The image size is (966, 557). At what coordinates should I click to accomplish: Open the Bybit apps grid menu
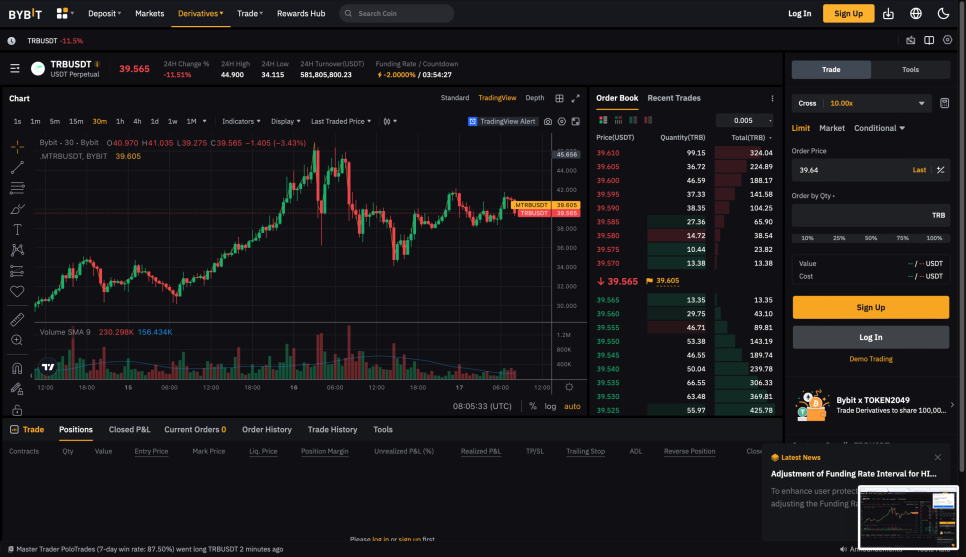pos(65,13)
